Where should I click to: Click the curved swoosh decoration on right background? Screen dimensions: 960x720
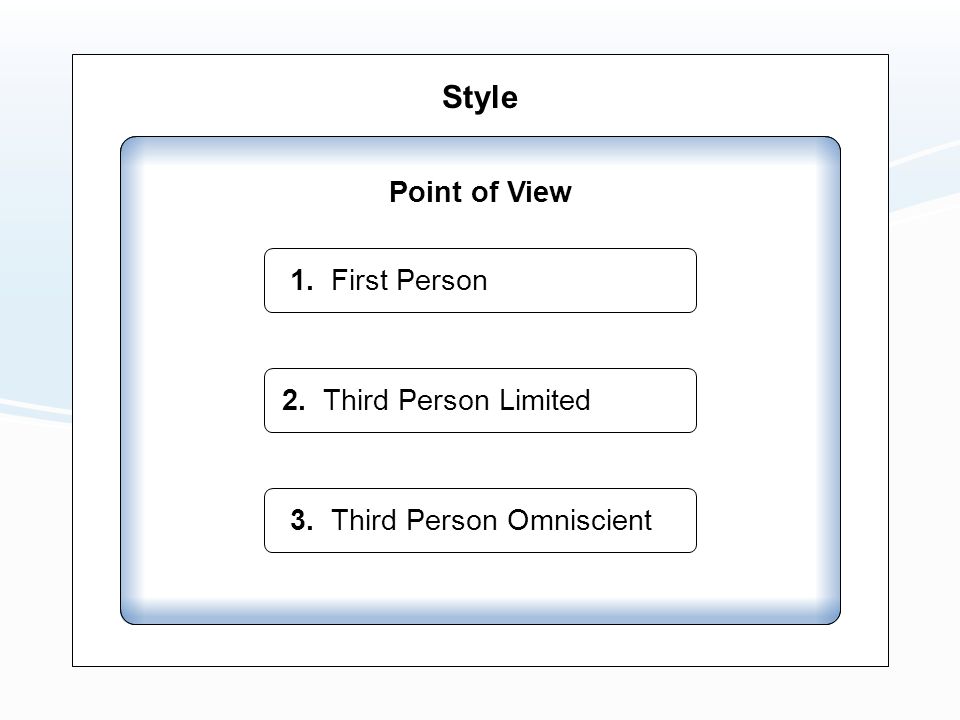(924, 178)
